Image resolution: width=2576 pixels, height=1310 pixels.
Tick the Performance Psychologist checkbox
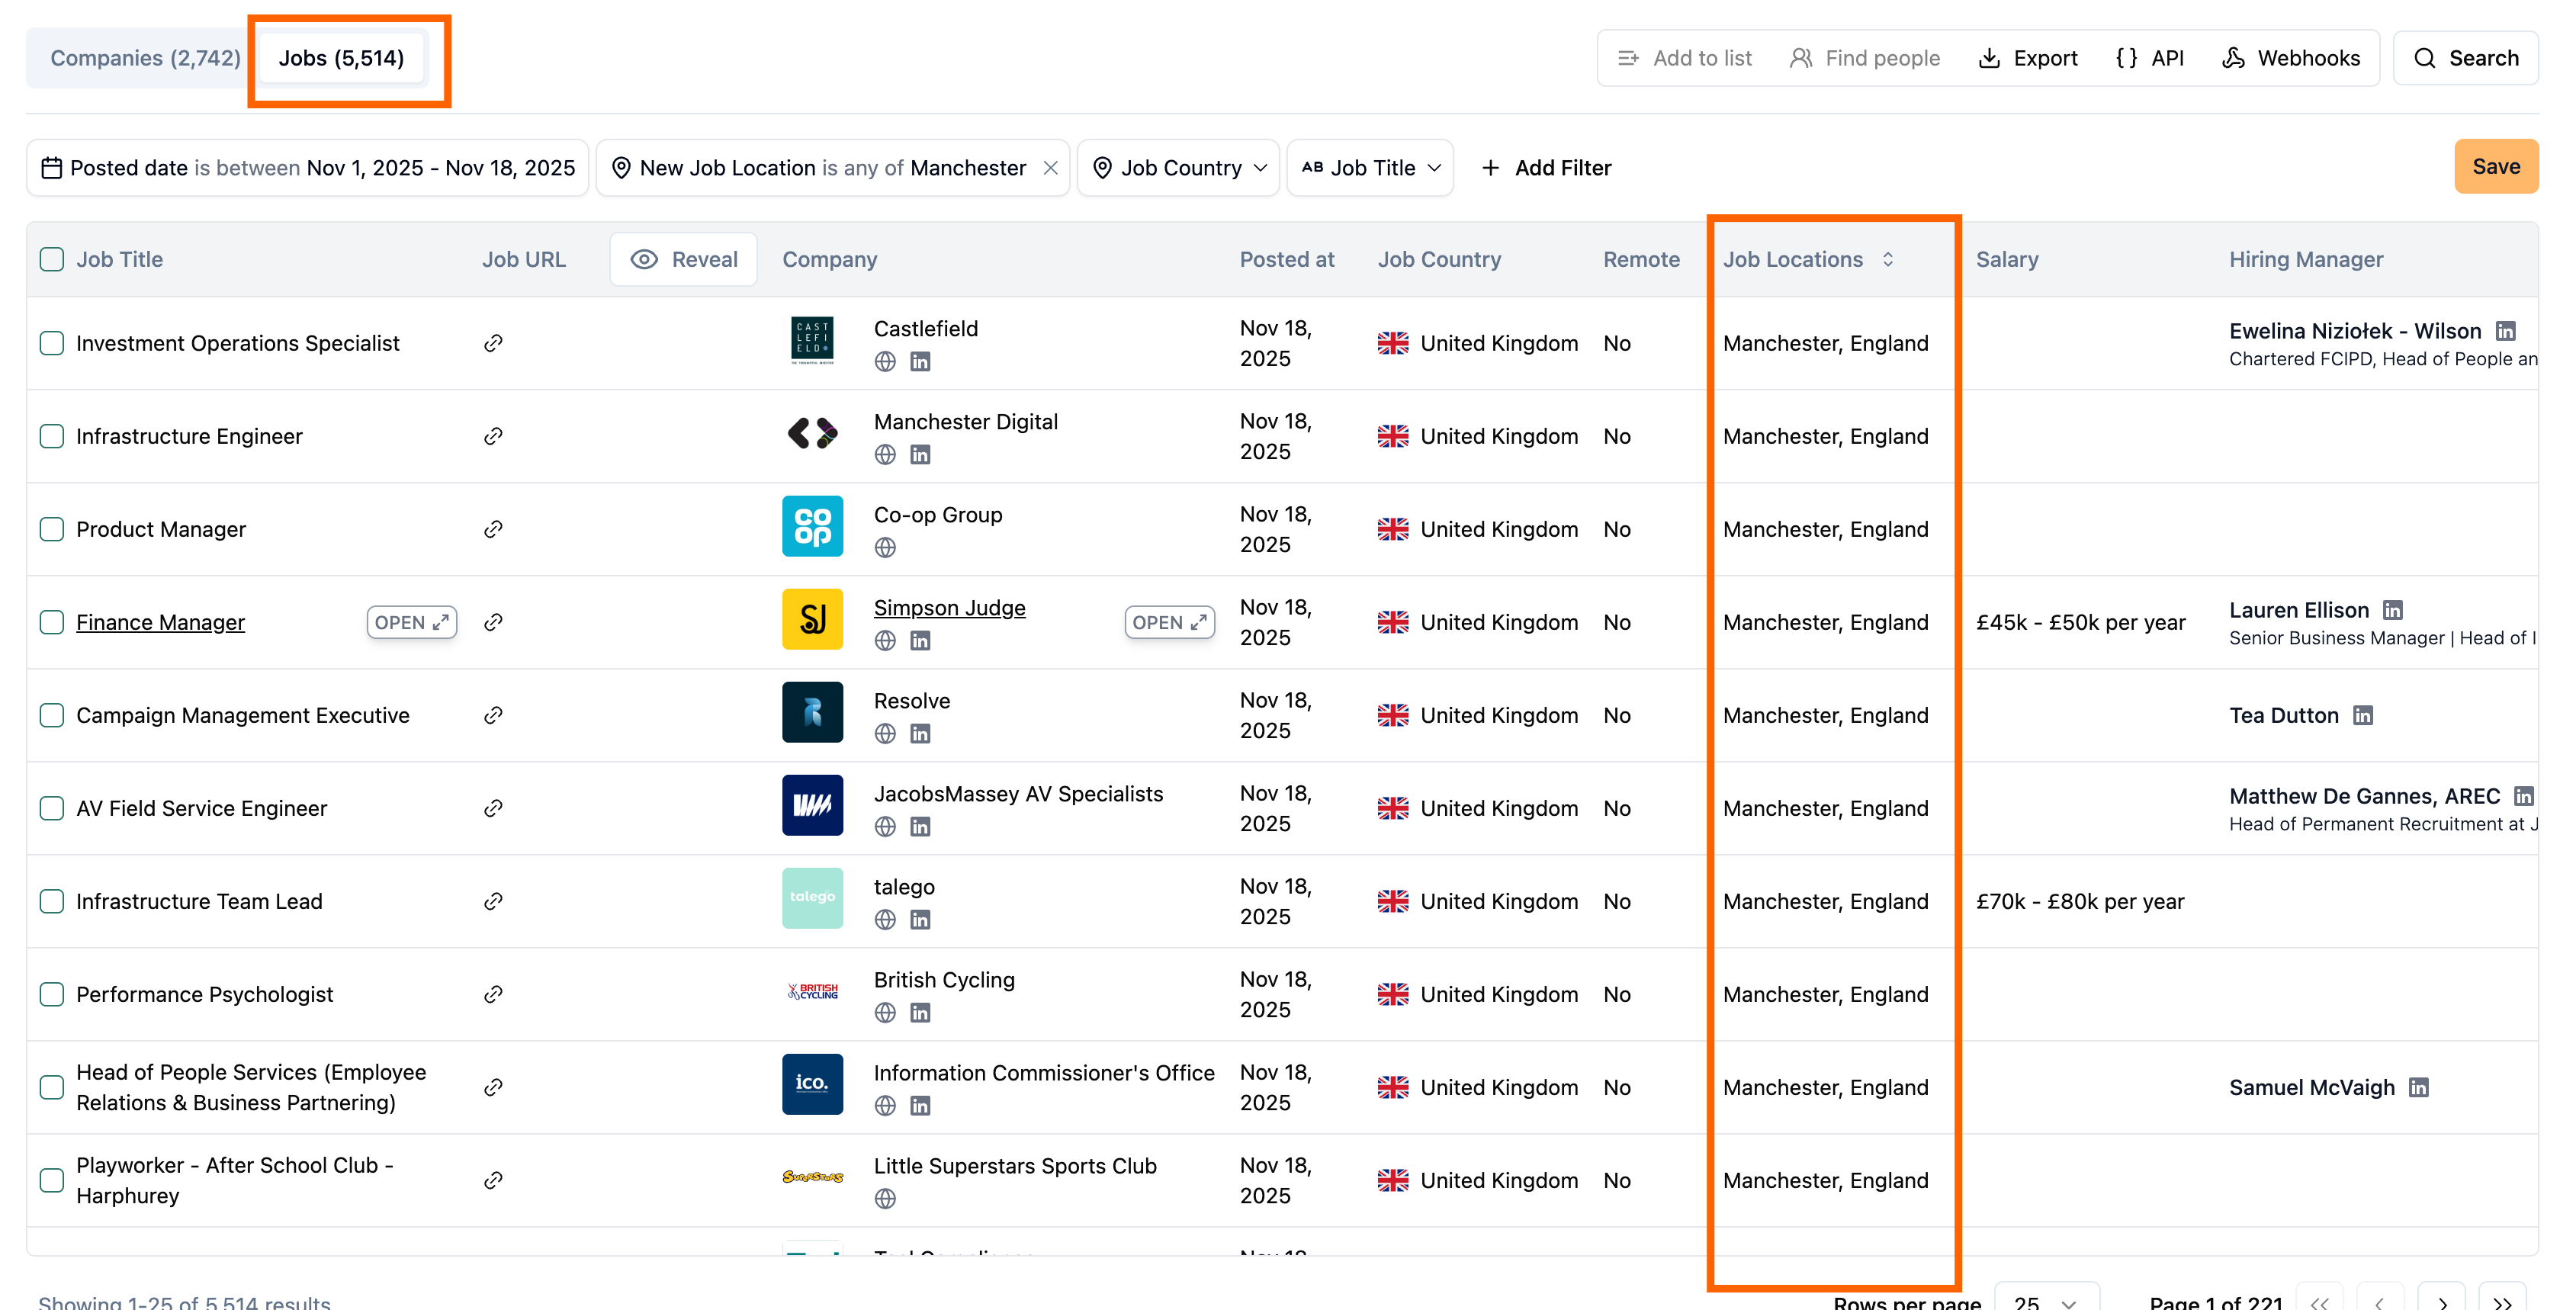pyautogui.click(x=52, y=994)
